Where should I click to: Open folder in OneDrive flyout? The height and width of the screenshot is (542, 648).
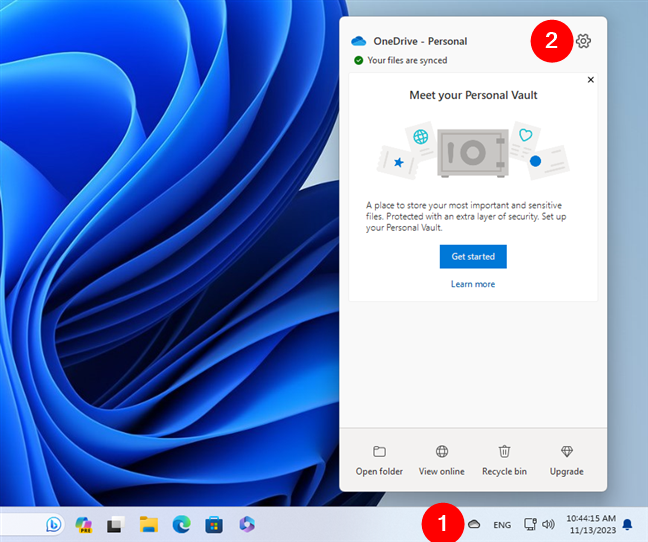379,461
